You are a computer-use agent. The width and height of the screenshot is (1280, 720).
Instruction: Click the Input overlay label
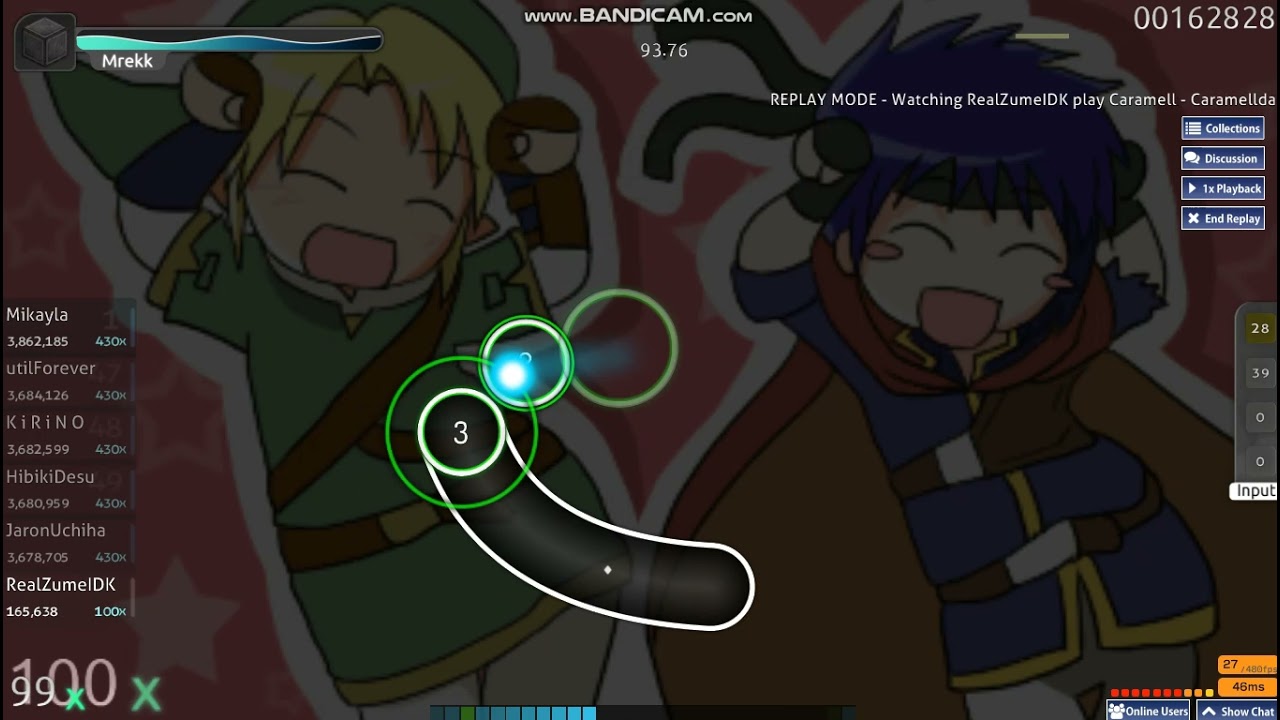pyautogui.click(x=1255, y=491)
